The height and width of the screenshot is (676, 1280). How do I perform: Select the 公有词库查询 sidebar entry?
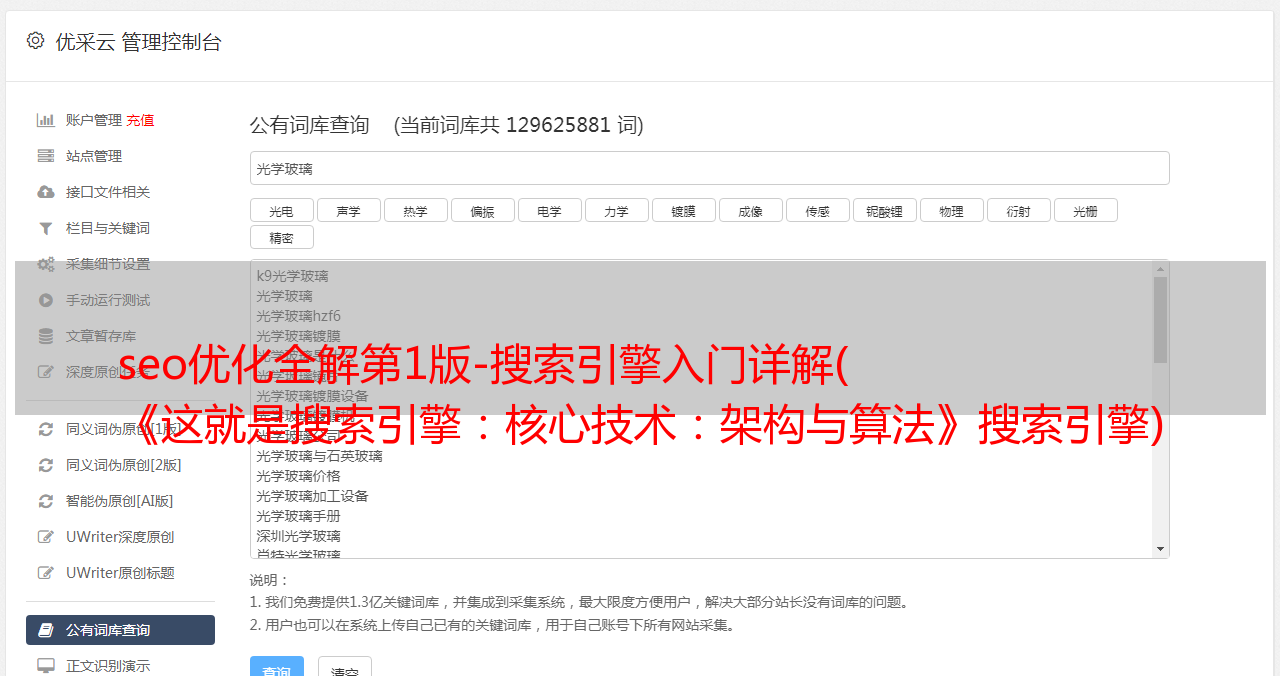pyautogui.click(x=120, y=630)
